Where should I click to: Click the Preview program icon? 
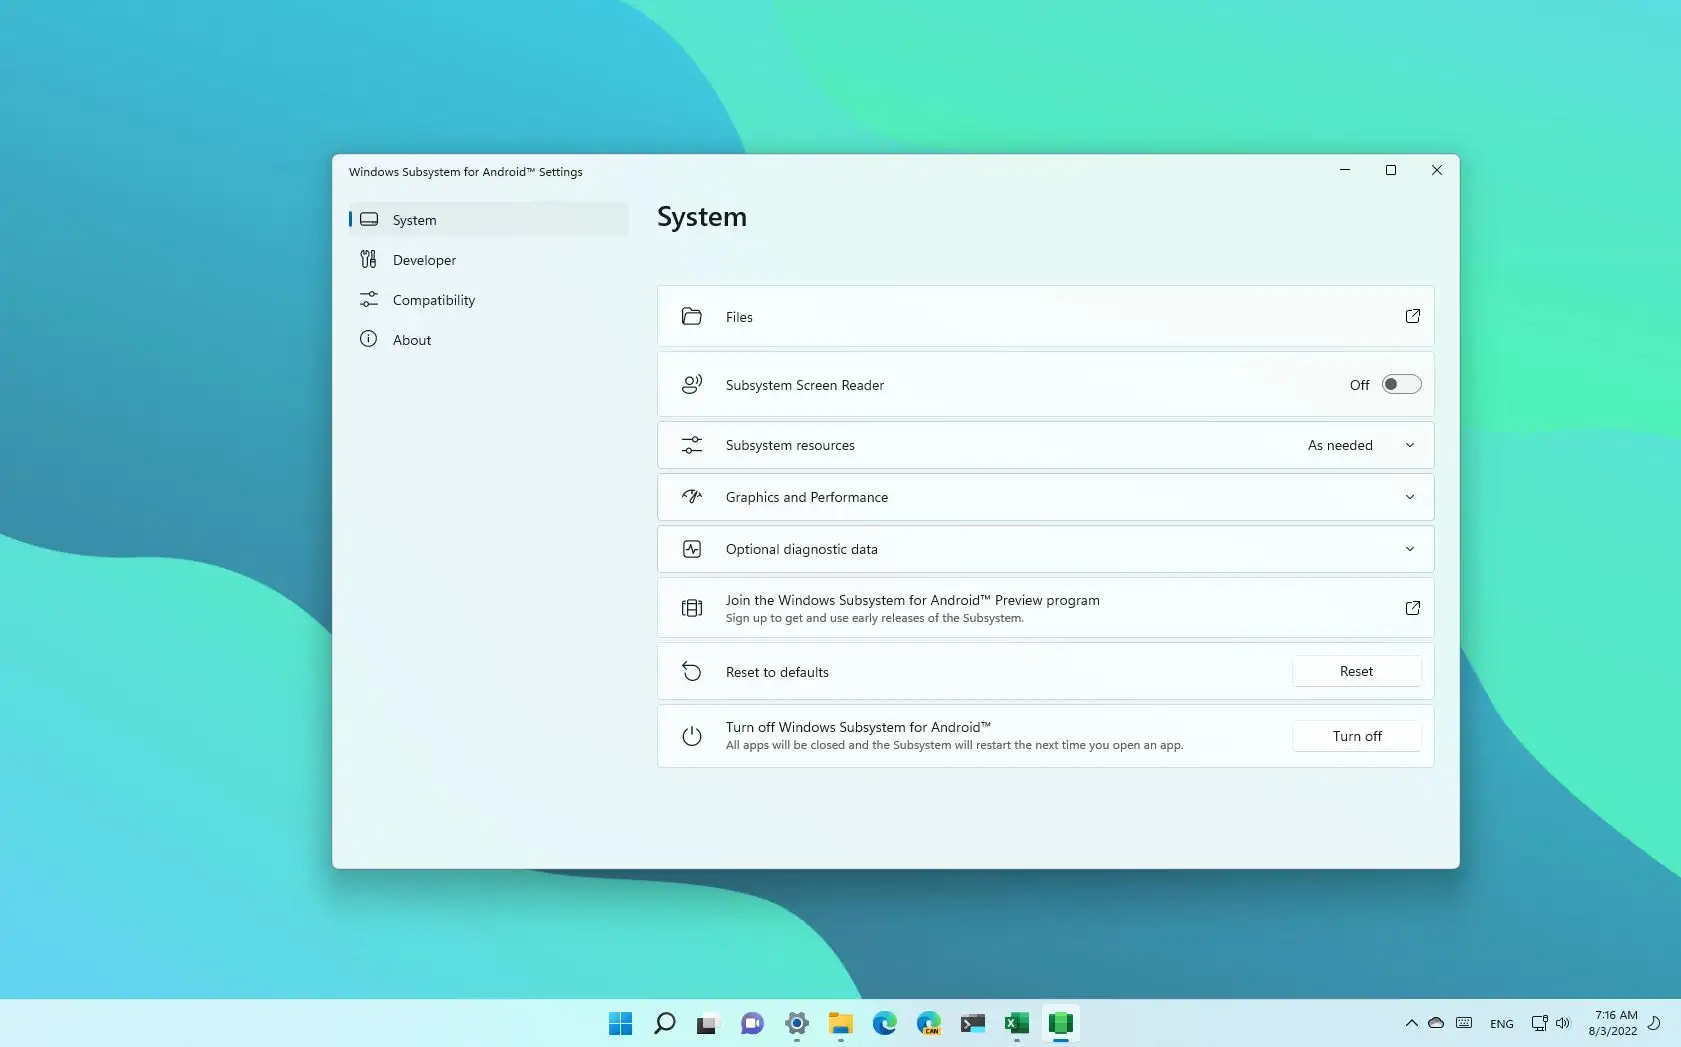tap(691, 608)
